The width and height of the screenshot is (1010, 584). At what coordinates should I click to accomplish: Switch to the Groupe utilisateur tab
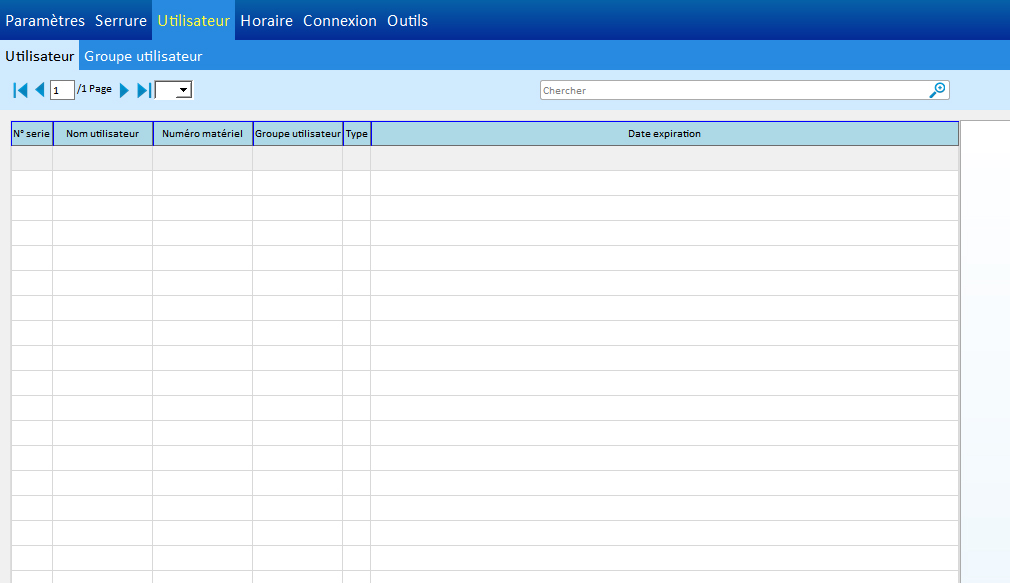[x=143, y=56]
